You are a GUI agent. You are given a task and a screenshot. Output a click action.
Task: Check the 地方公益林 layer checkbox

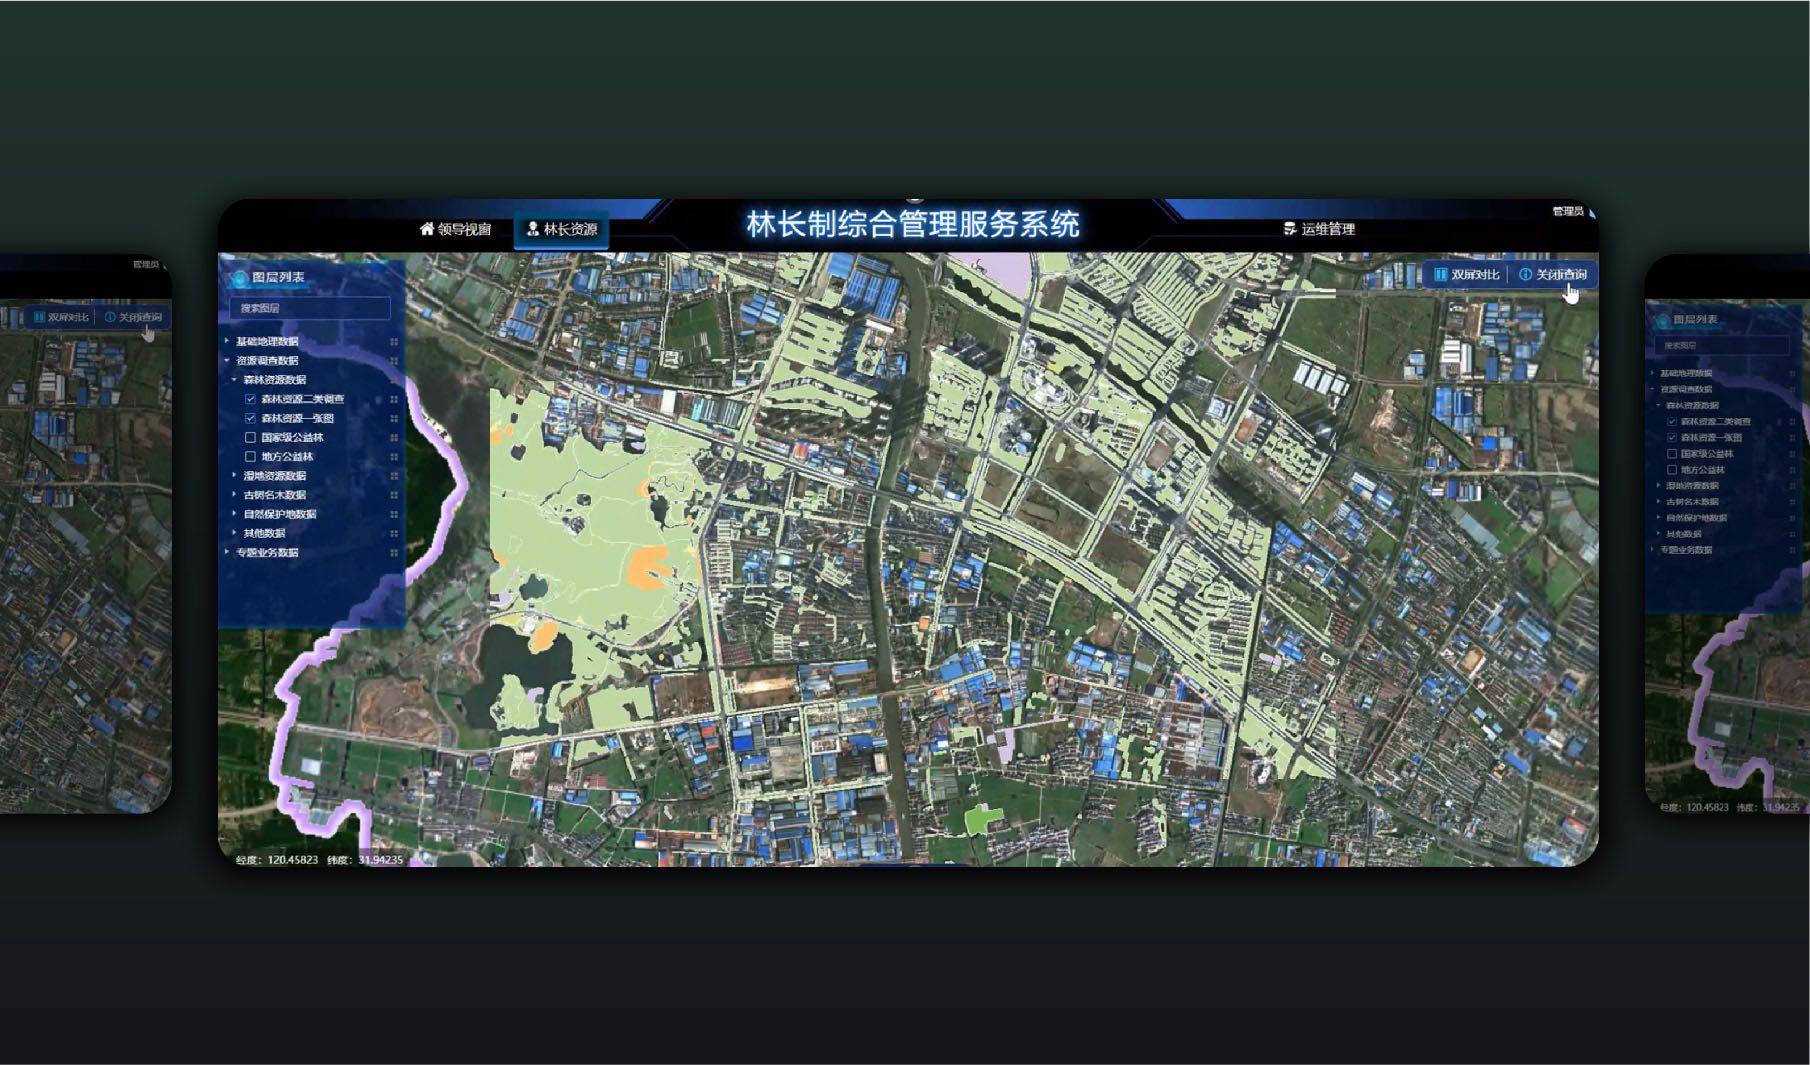tap(250, 456)
